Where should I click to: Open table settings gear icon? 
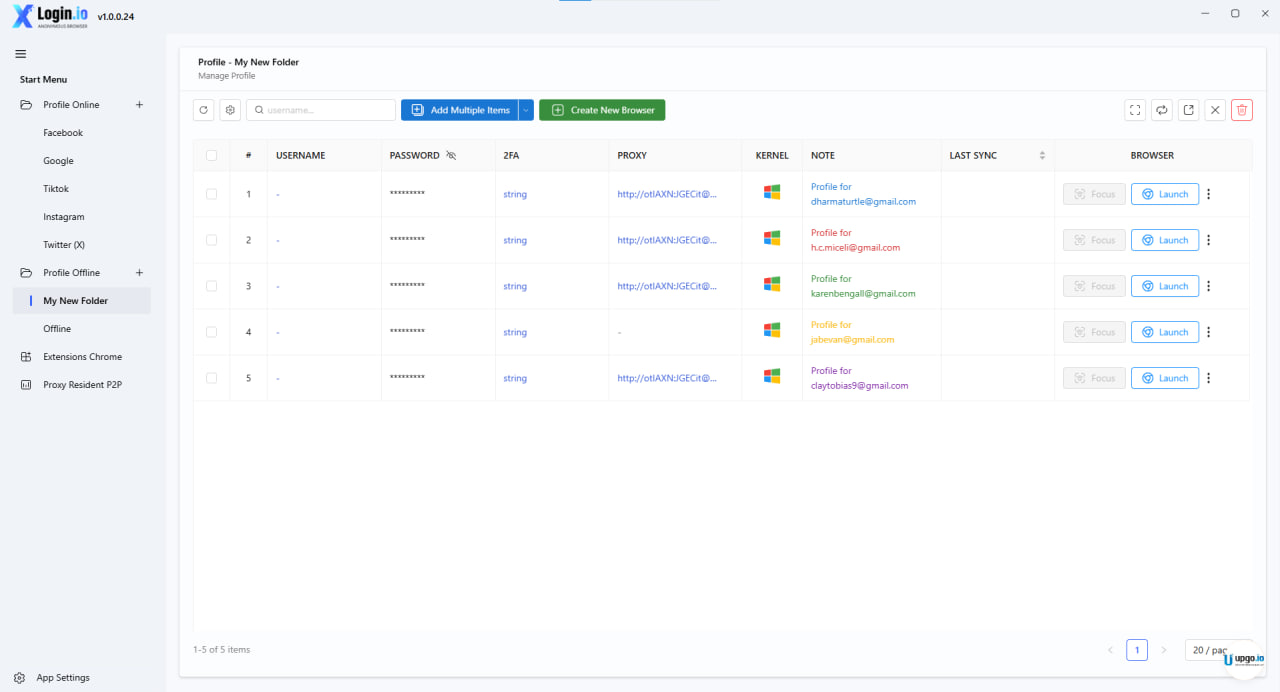(230, 110)
